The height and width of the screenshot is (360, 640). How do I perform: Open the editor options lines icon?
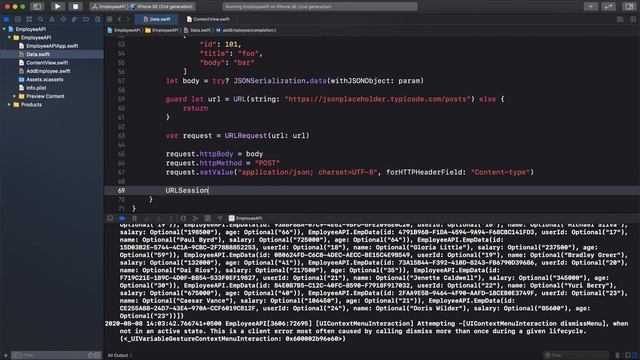click(x=620, y=19)
